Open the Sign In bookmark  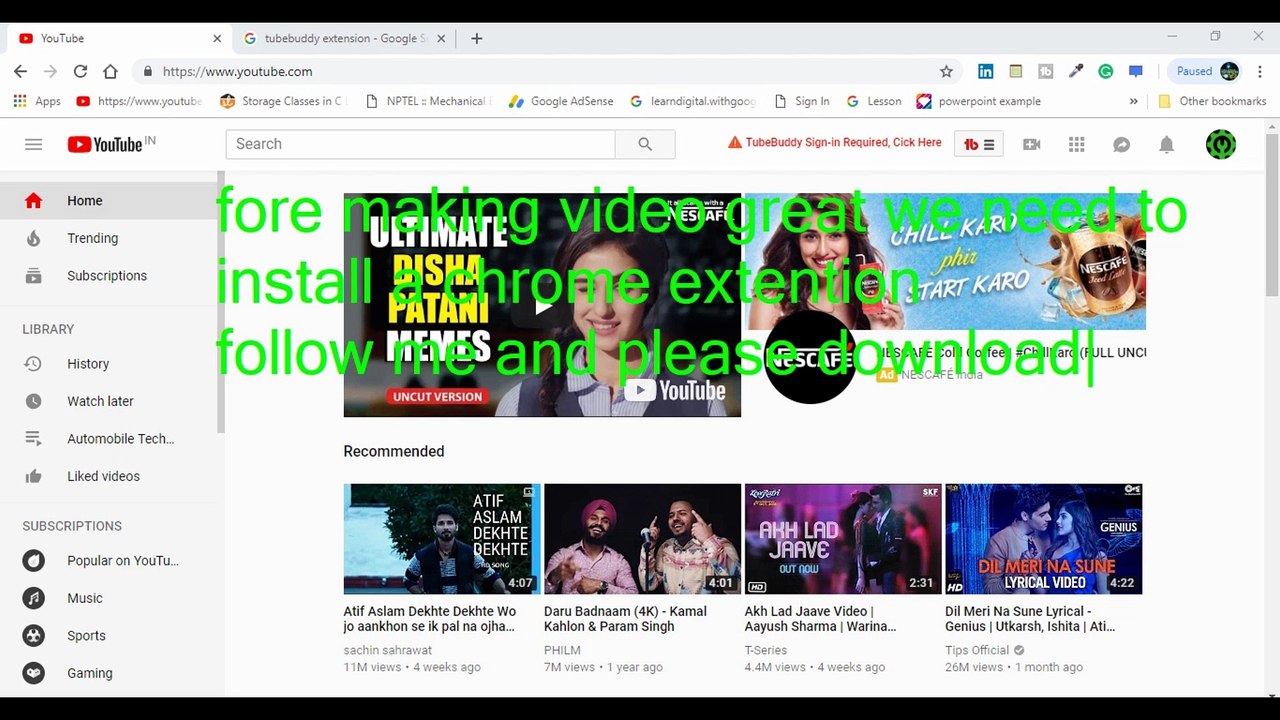[x=802, y=101]
